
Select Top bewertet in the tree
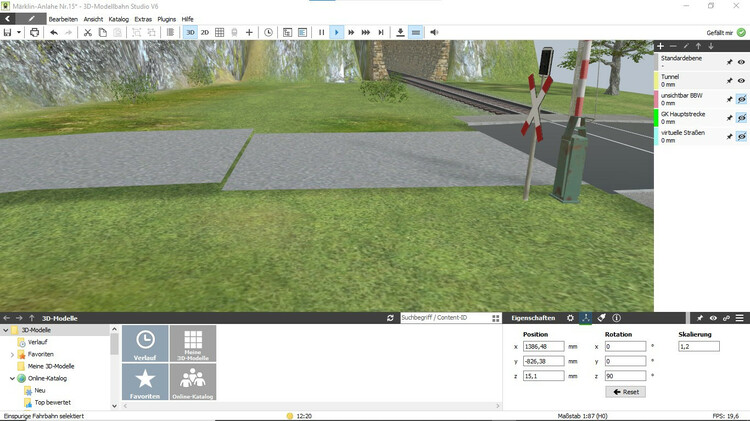point(53,403)
